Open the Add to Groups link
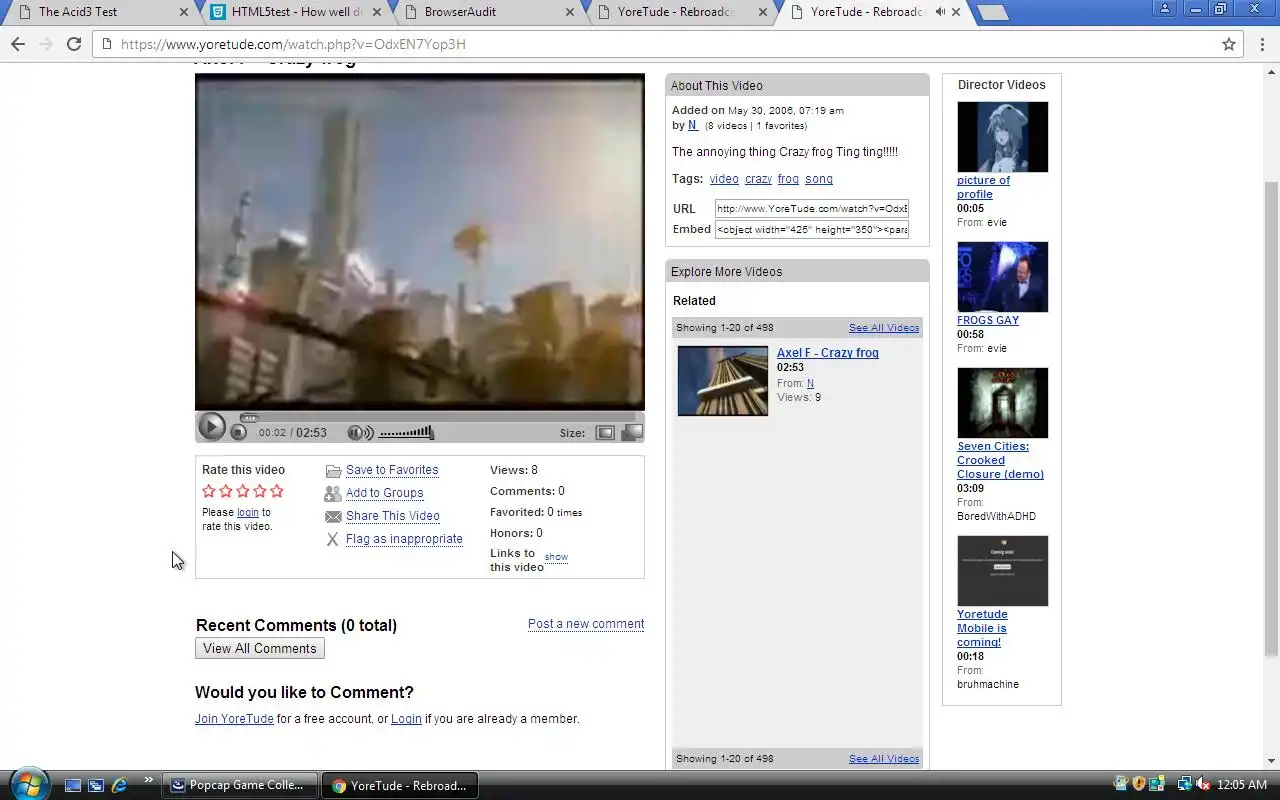Viewport: 1280px width, 800px height. click(385, 493)
